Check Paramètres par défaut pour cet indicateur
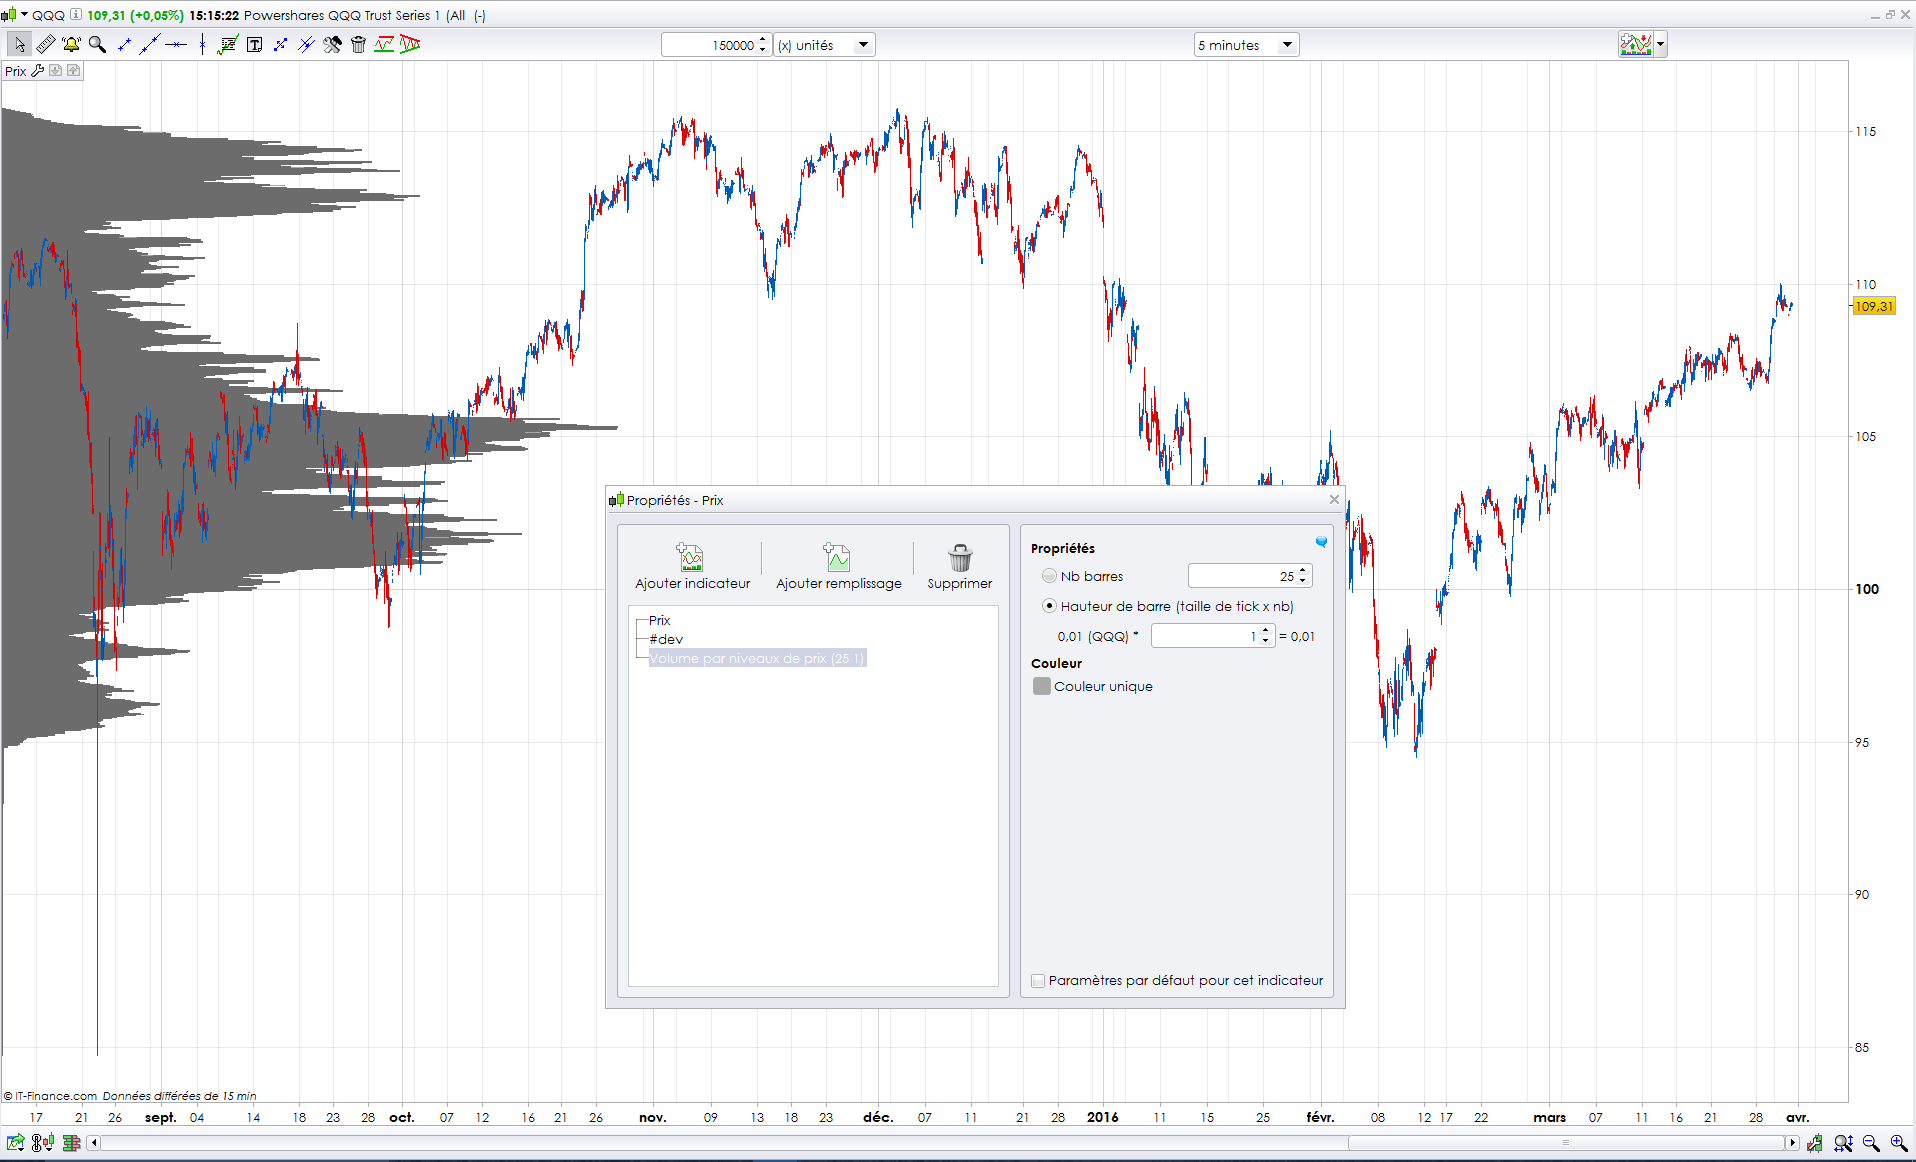The width and height of the screenshot is (1916, 1162). tap(1038, 981)
